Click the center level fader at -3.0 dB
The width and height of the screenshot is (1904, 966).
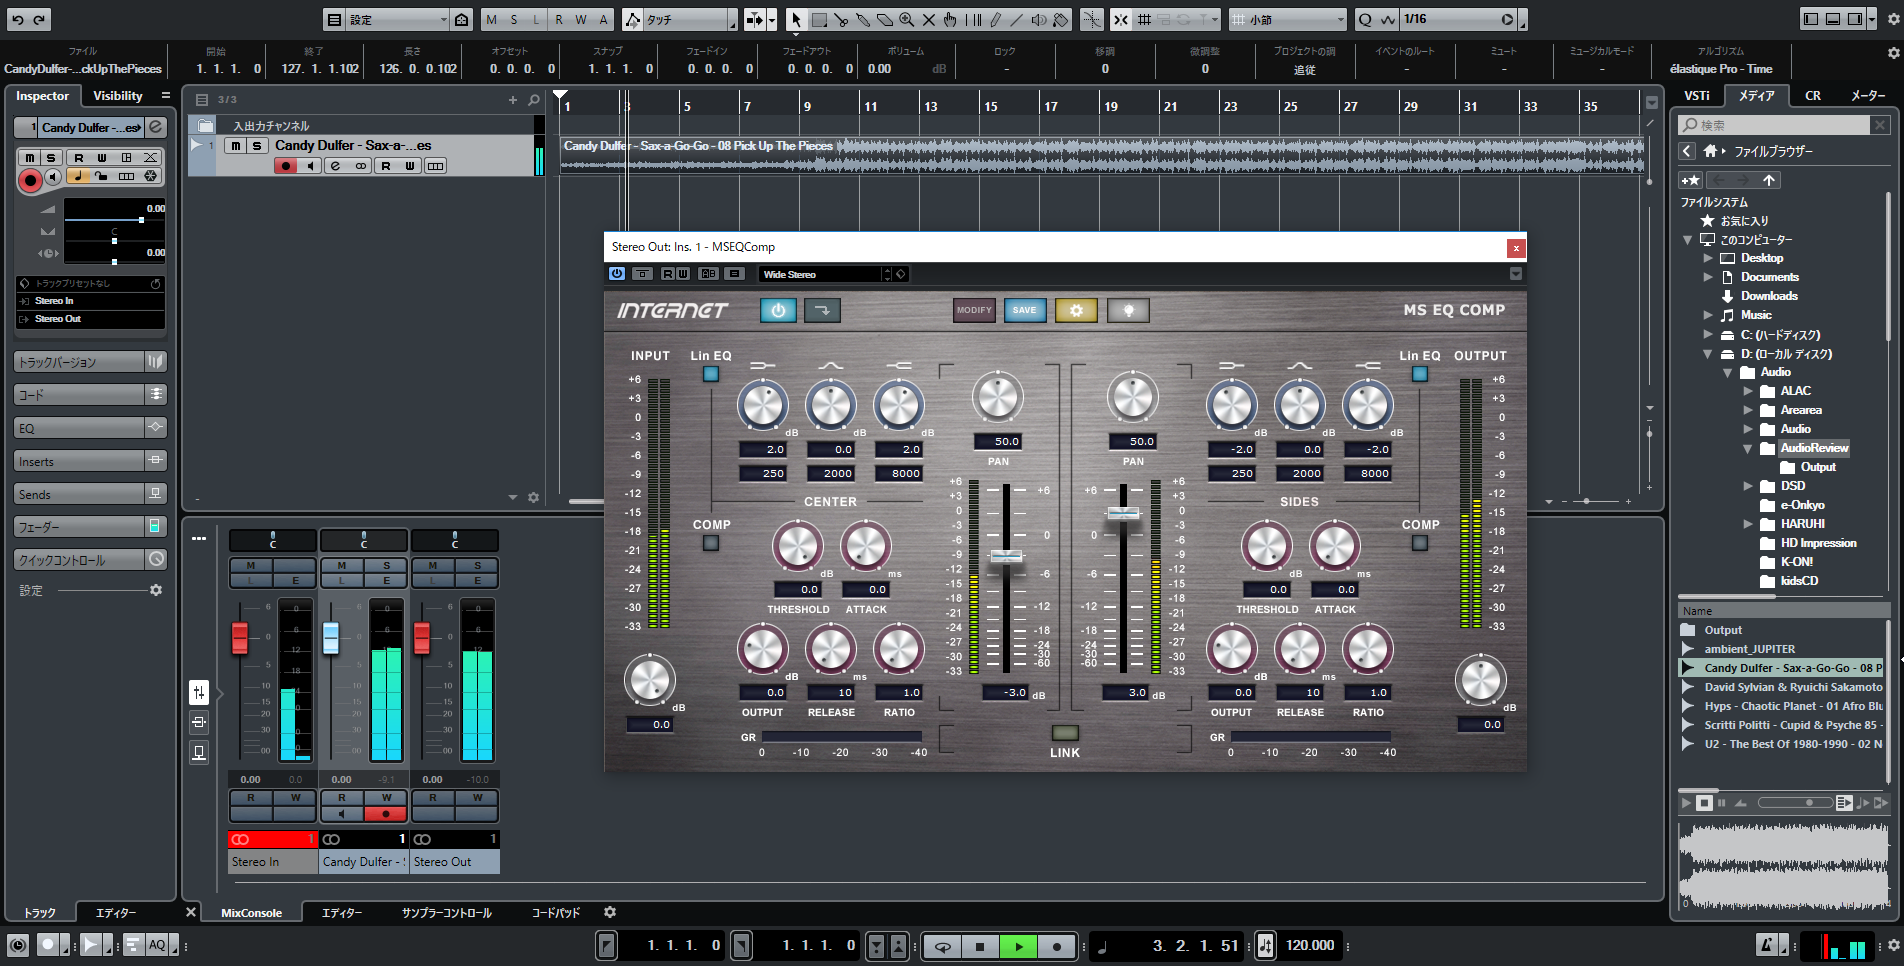click(x=1006, y=556)
